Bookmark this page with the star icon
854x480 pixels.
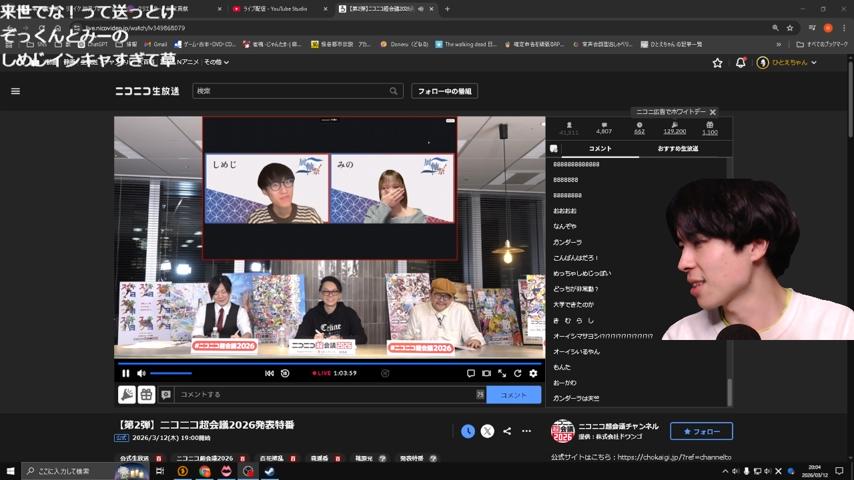point(790,28)
